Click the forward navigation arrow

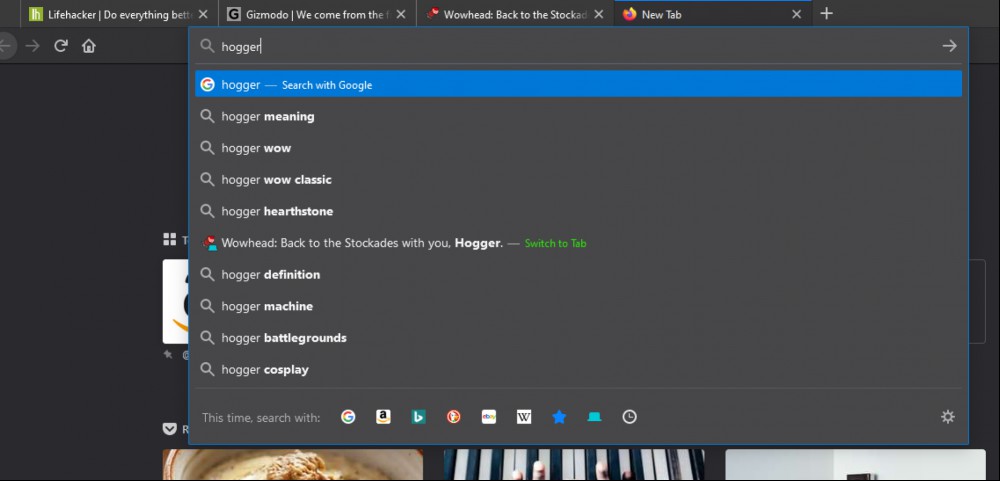pos(33,46)
